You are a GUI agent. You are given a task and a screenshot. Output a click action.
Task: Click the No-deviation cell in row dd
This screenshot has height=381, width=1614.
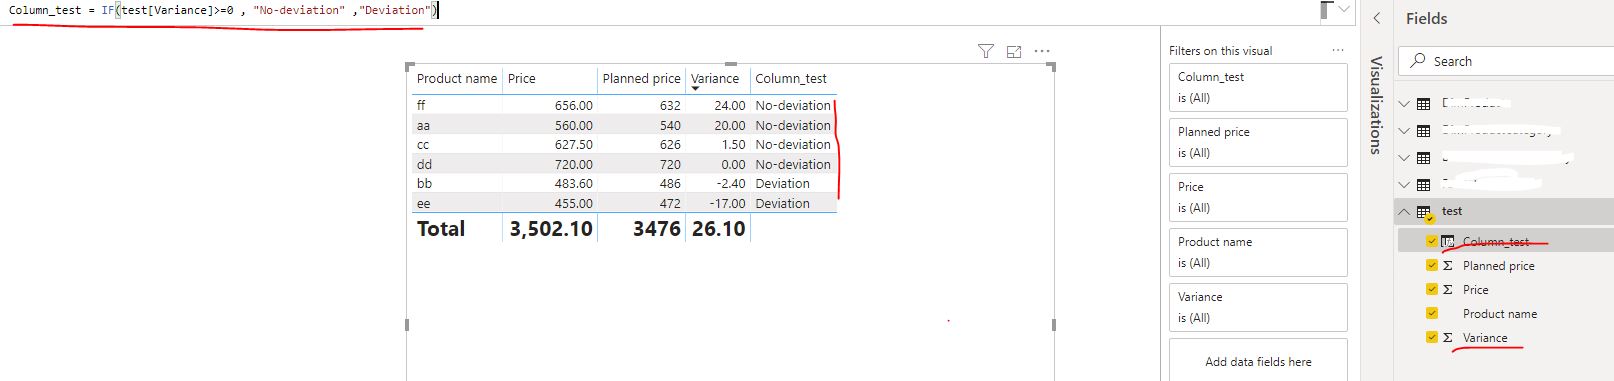pos(793,164)
